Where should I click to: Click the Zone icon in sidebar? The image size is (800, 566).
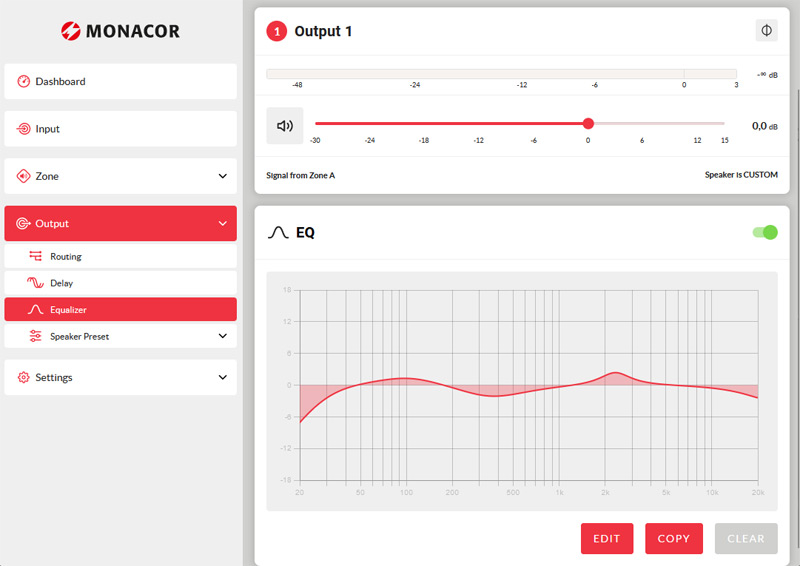(x=24, y=176)
